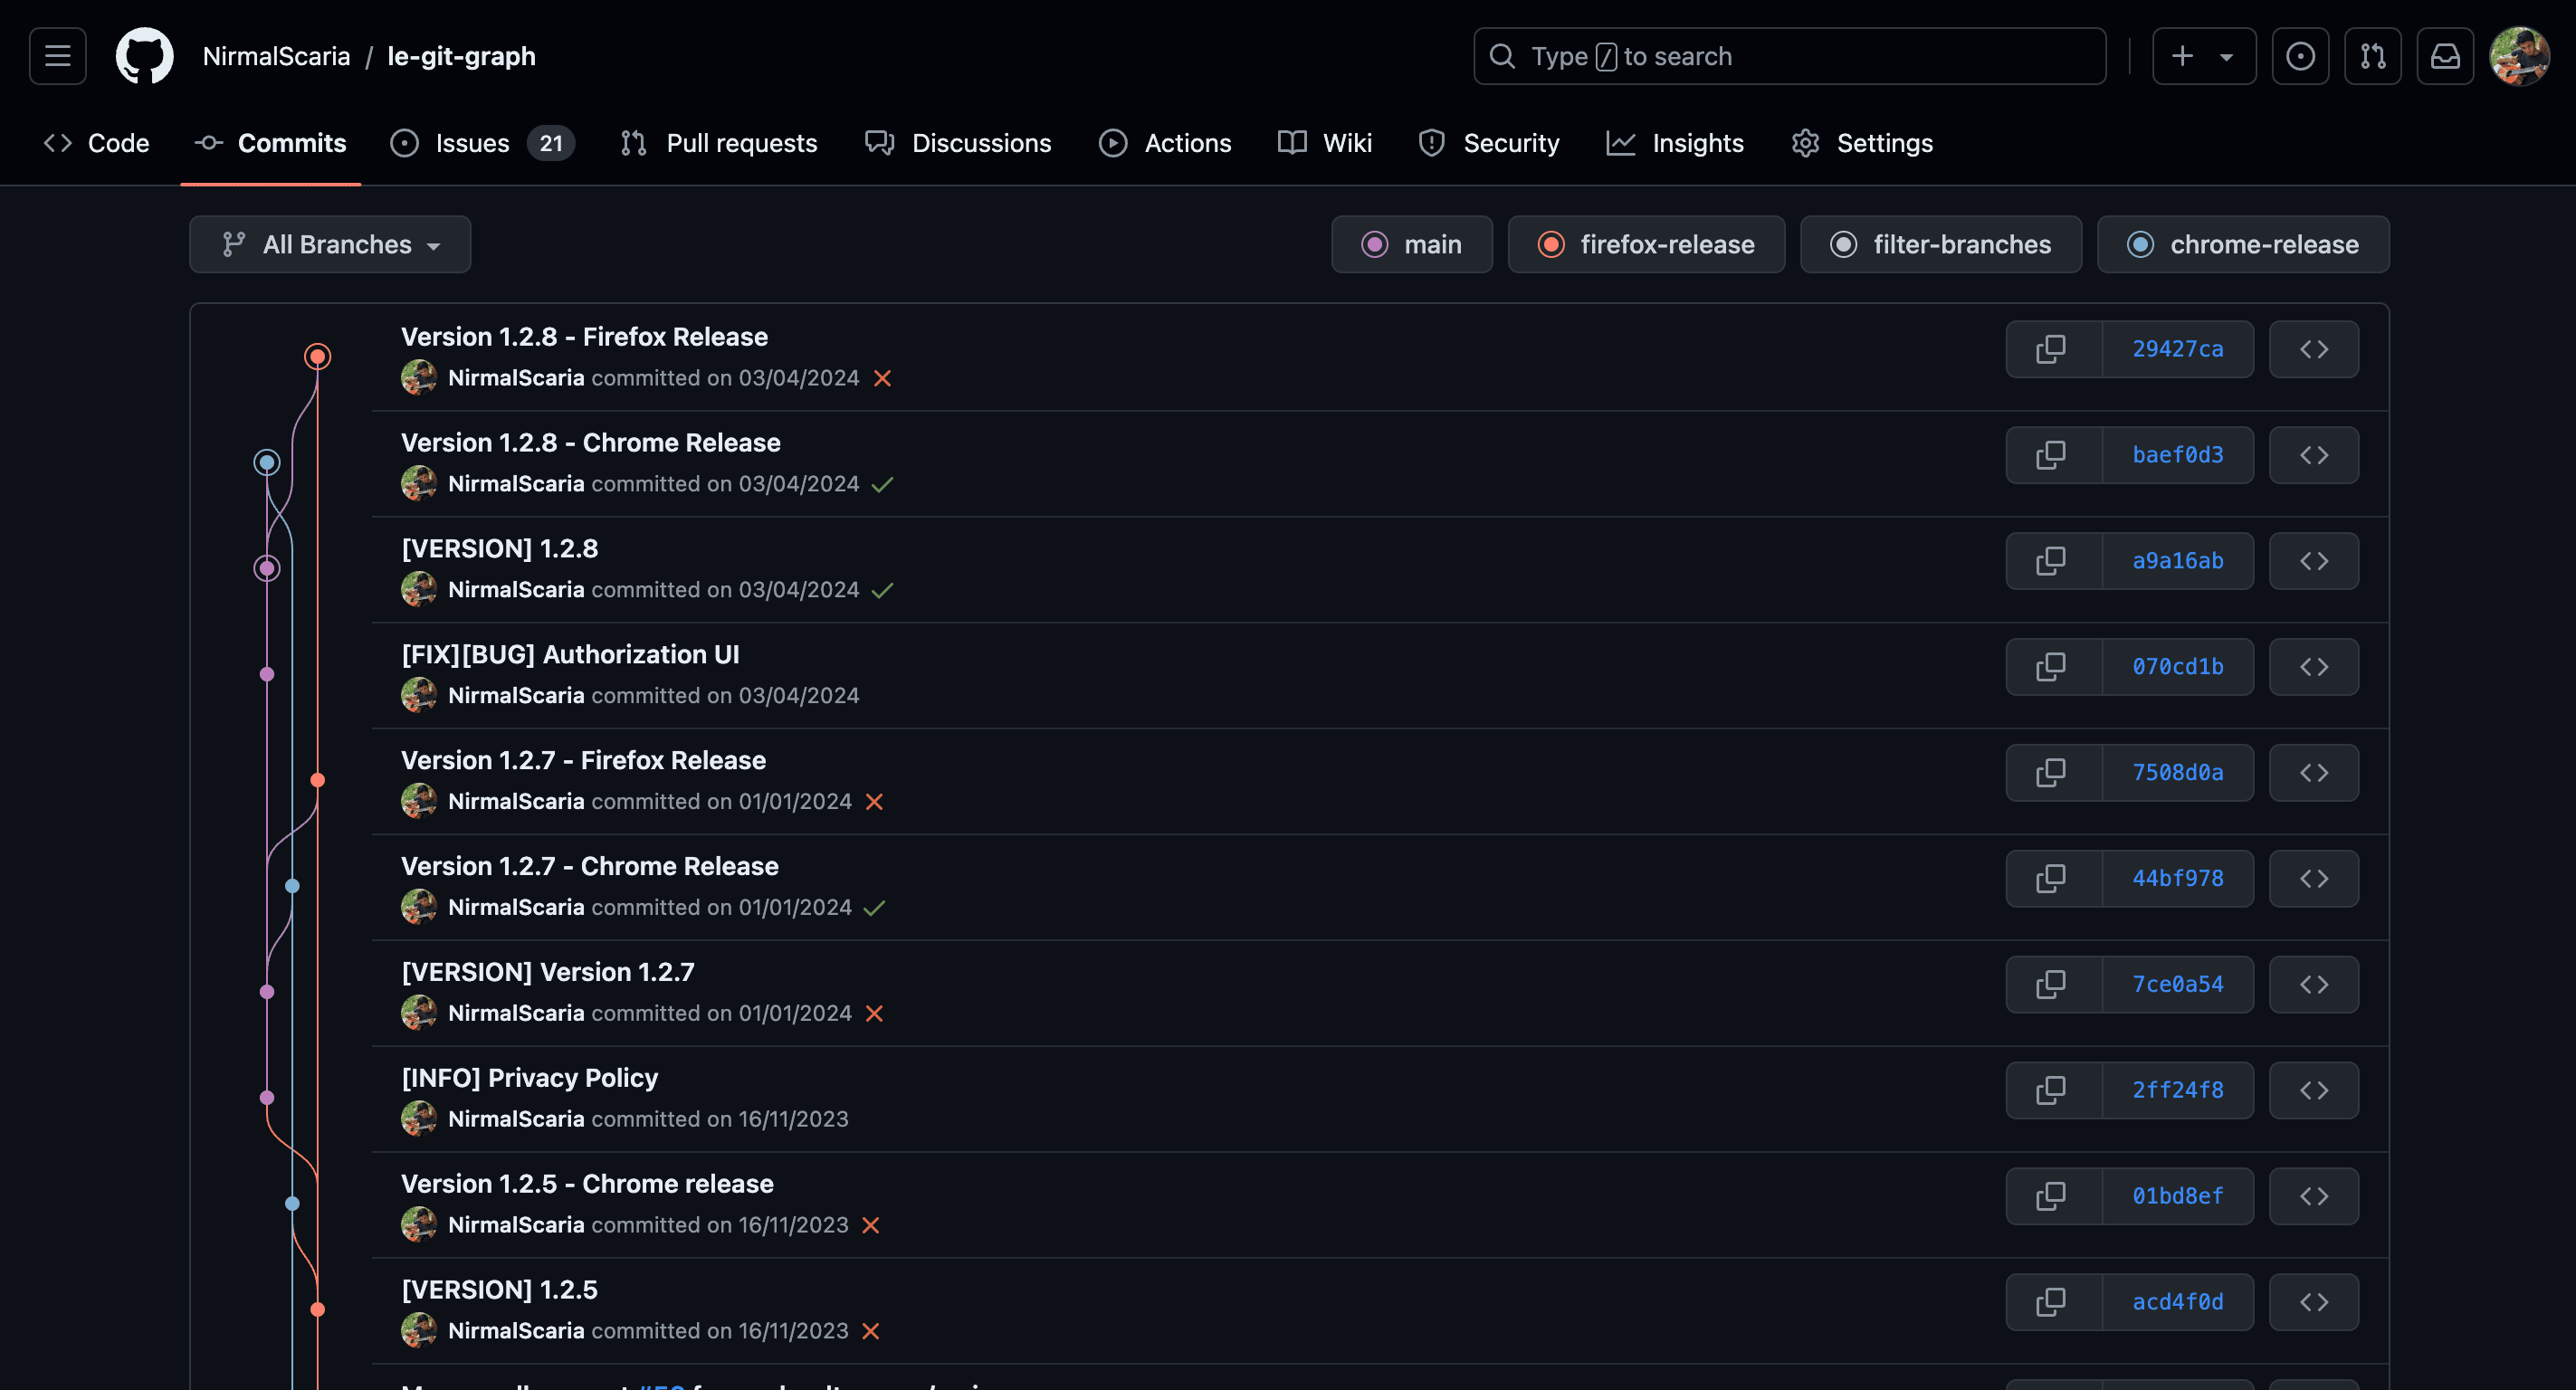
Task: Copy commit hash 29427ca
Action: tap(2051, 349)
